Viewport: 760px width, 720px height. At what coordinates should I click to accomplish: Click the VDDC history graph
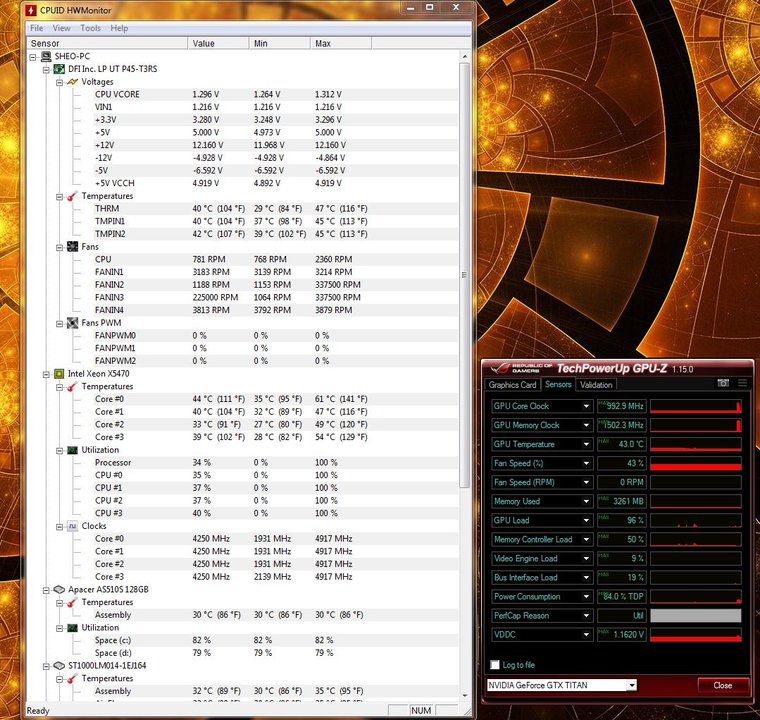(696, 635)
